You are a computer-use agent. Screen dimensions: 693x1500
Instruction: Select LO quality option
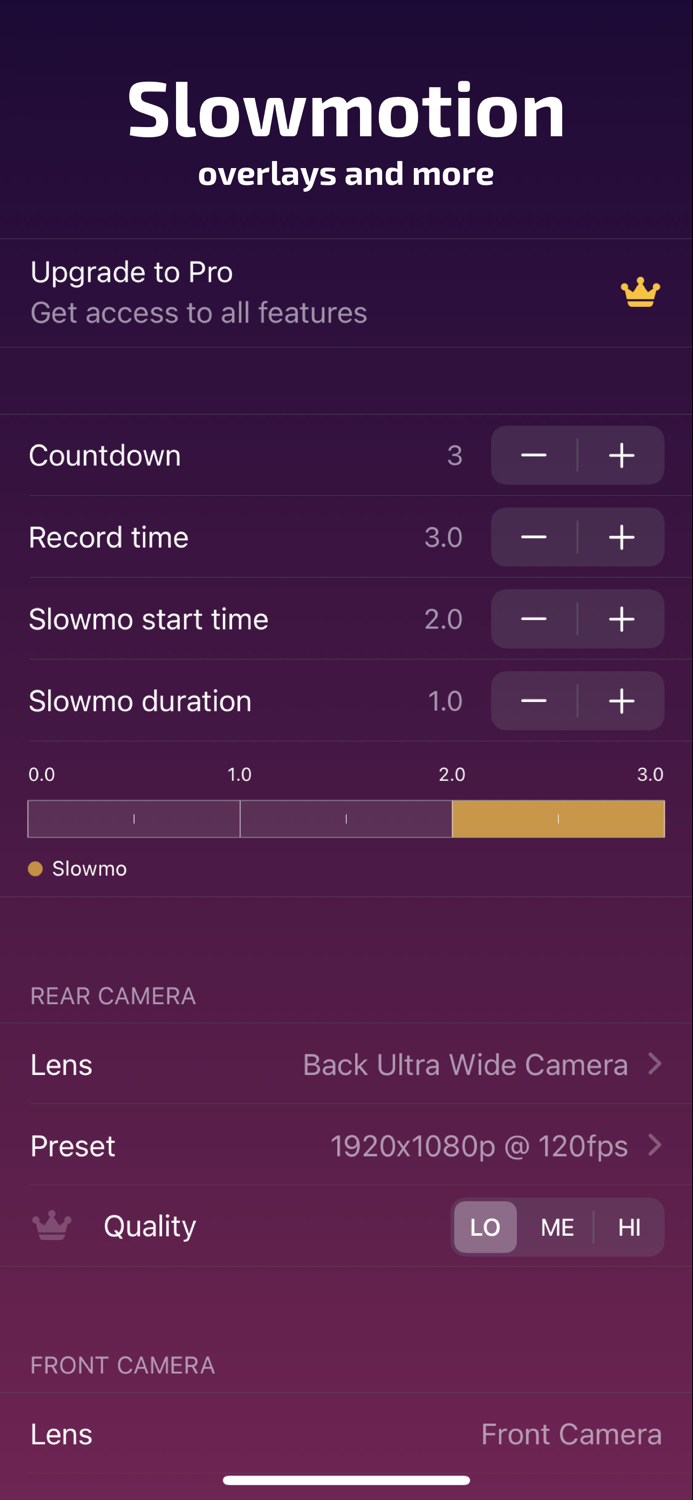click(485, 1227)
